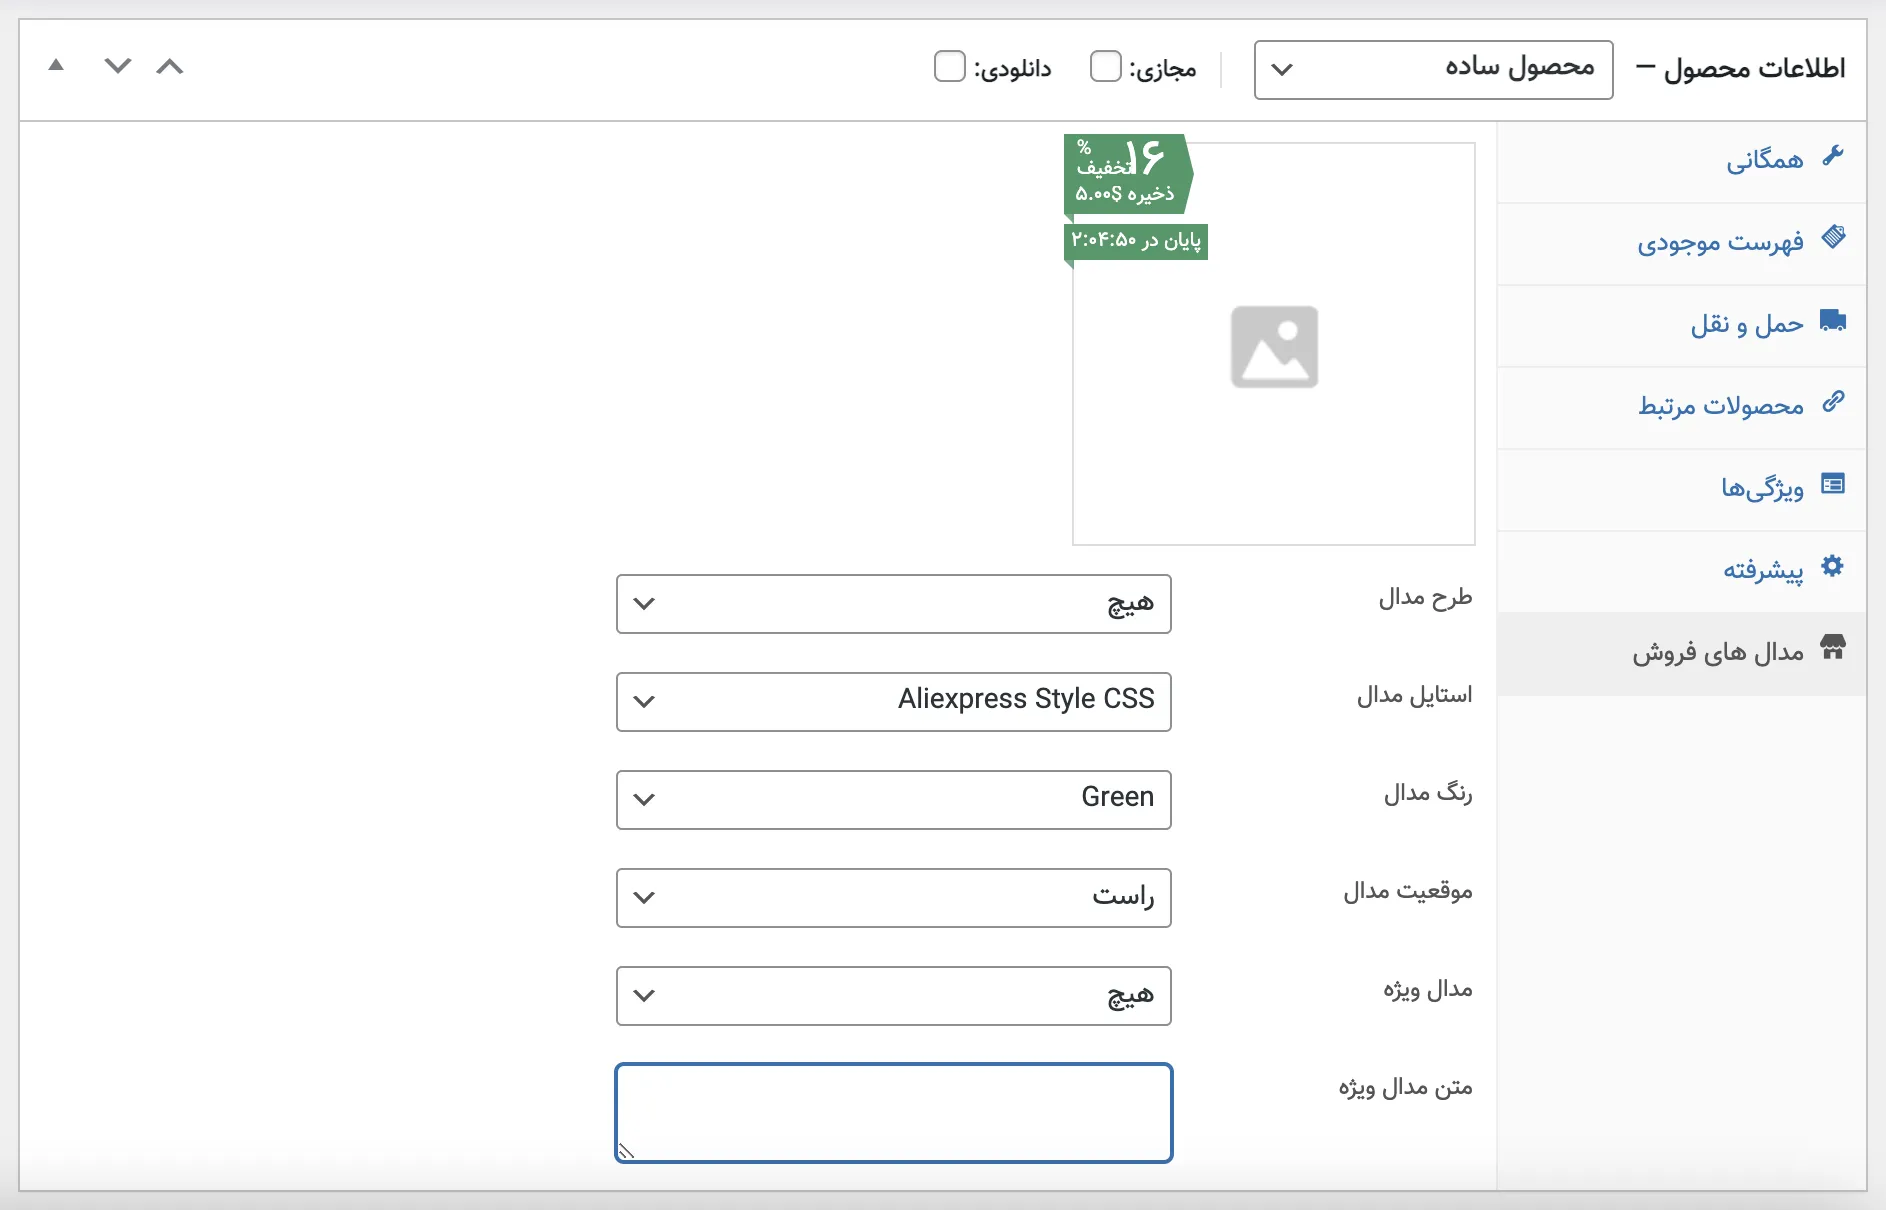This screenshot has height=1210, width=1886.
Task: Click the tag icon beside فهرست موجودی
Action: tap(1833, 238)
